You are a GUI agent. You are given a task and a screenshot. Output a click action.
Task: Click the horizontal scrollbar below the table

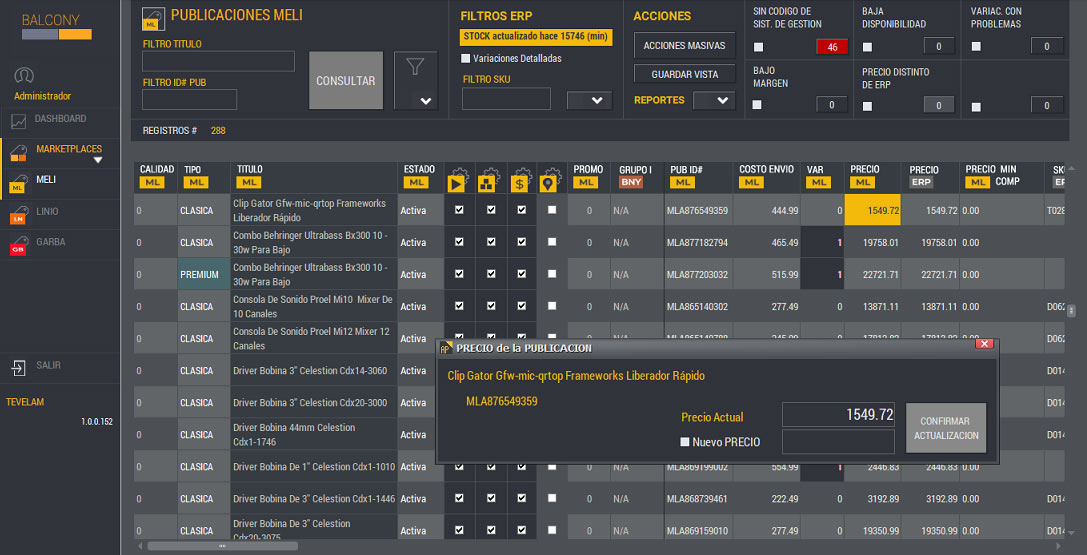pyautogui.click(x=222, y=546)
